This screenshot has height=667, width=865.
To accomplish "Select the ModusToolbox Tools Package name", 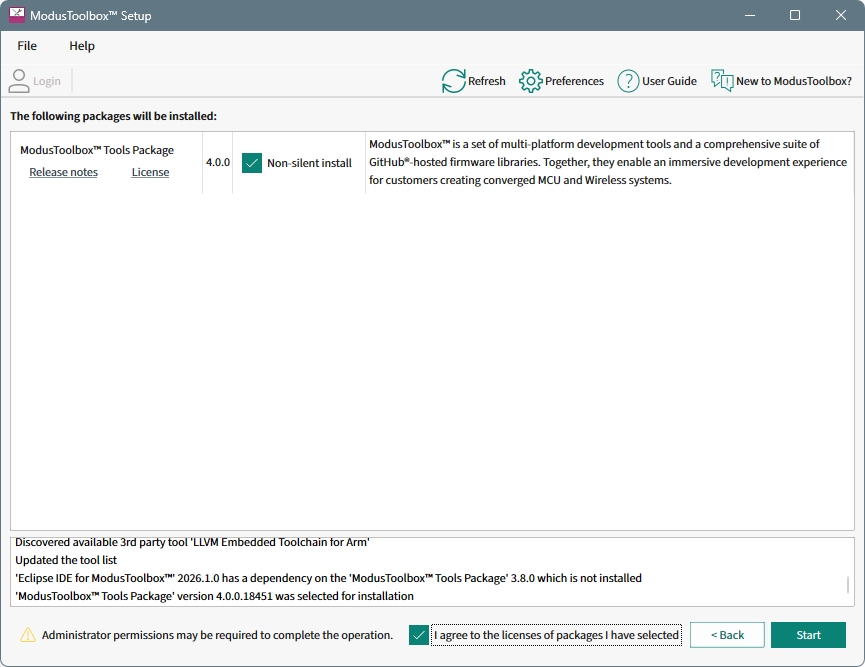I will 97,150.
